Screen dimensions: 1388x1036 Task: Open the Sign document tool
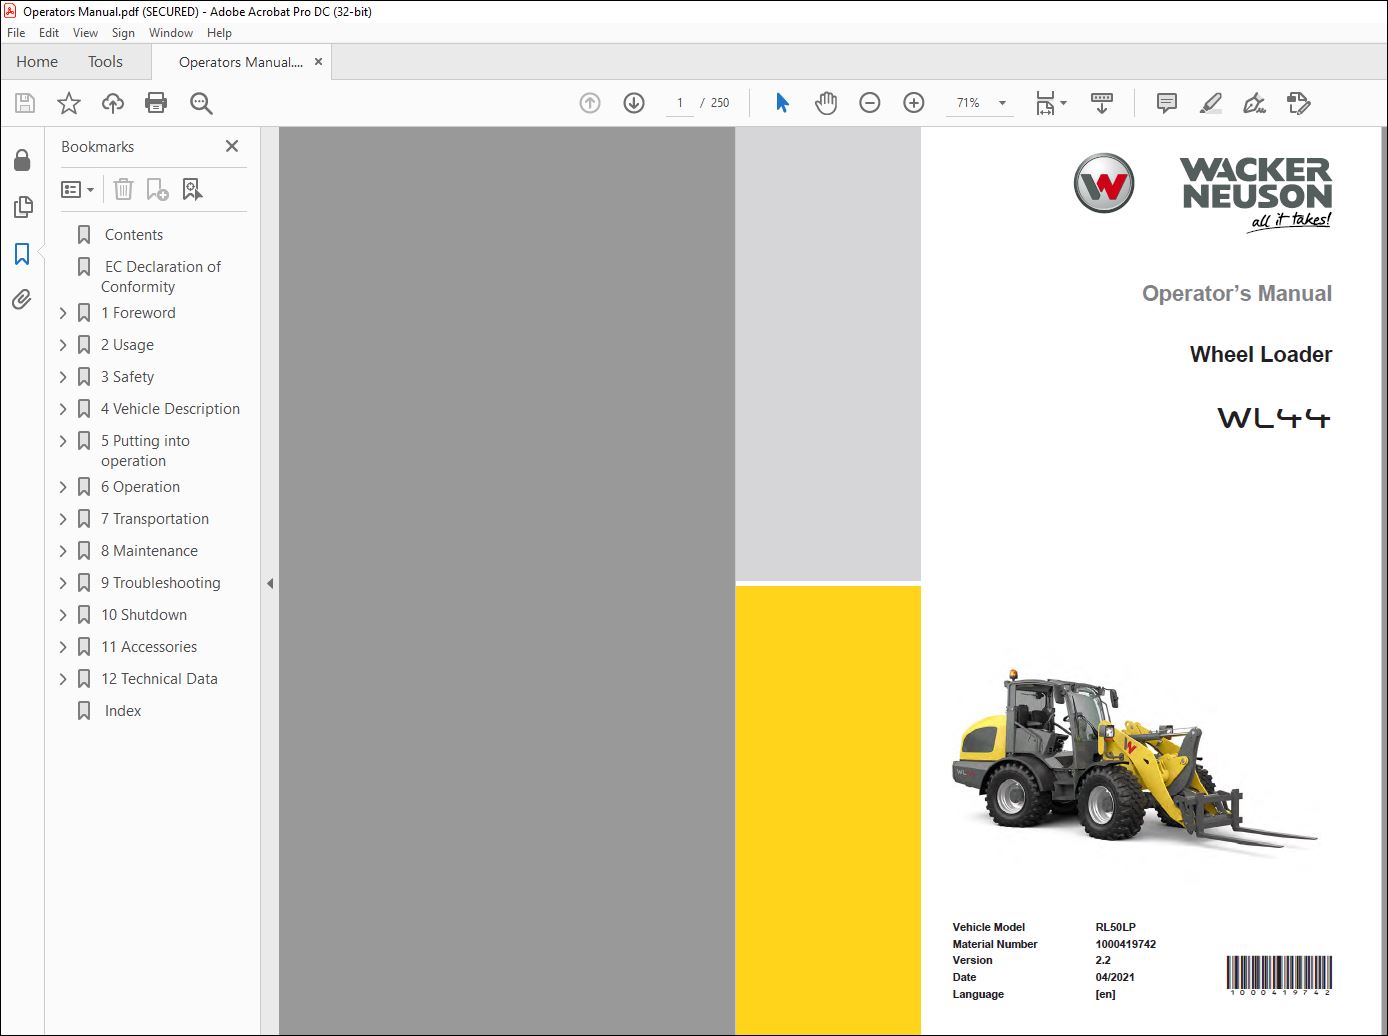tap(1254, 103)
